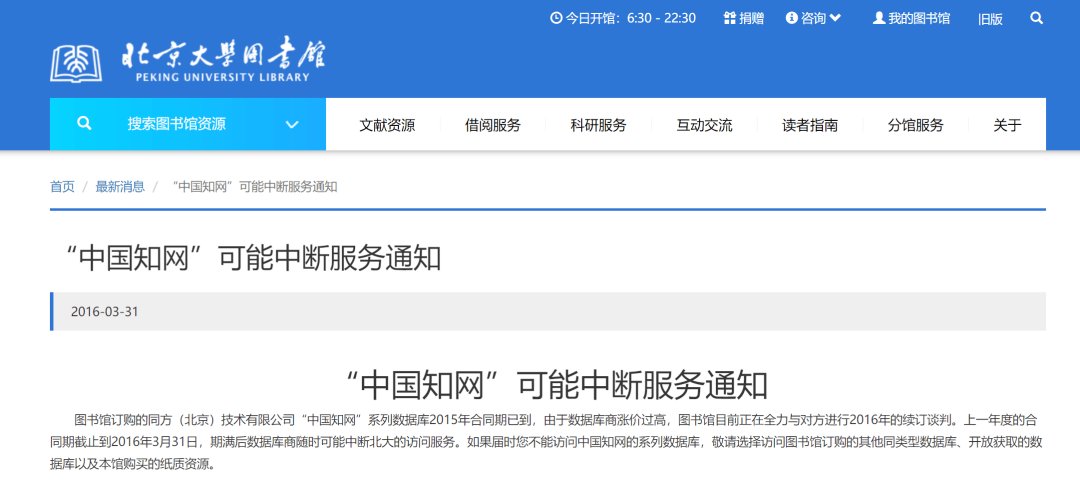The image size is (1080, 498).
Task: Open the search magnifier in the top bar
Action: [x=1037, y=18]
